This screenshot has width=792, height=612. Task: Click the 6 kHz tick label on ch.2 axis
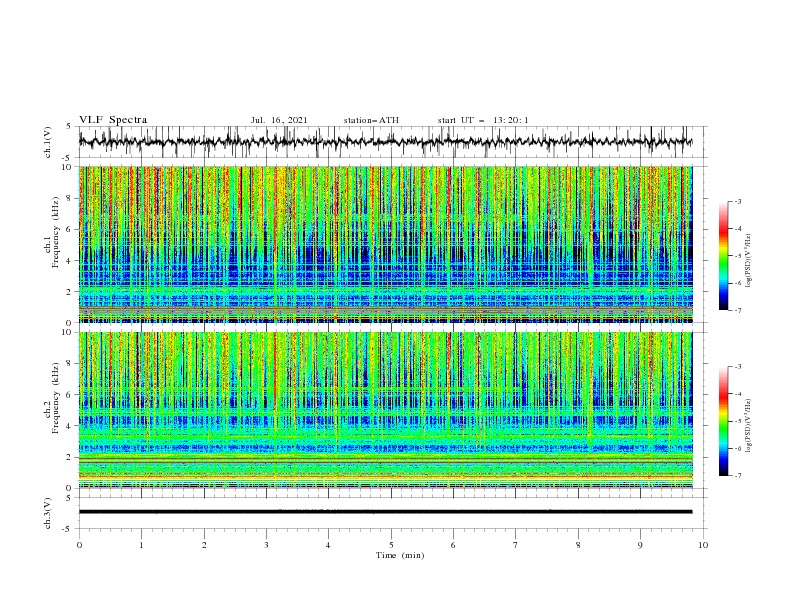71,395
